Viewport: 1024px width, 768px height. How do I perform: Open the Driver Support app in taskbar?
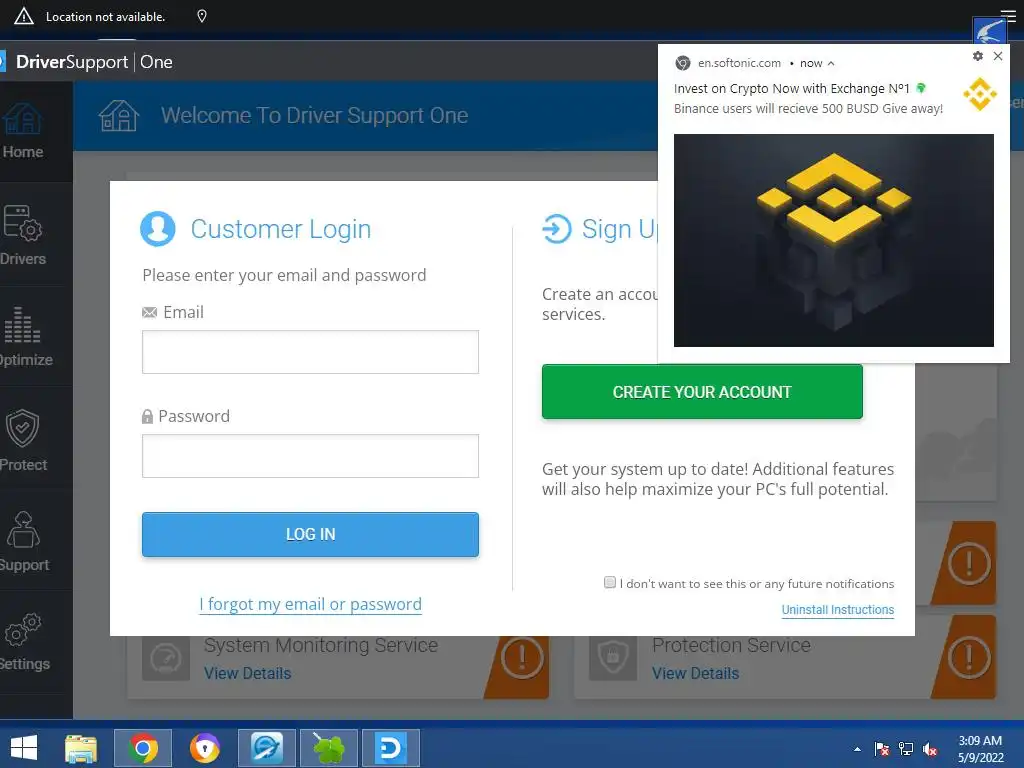click(266, 748)
